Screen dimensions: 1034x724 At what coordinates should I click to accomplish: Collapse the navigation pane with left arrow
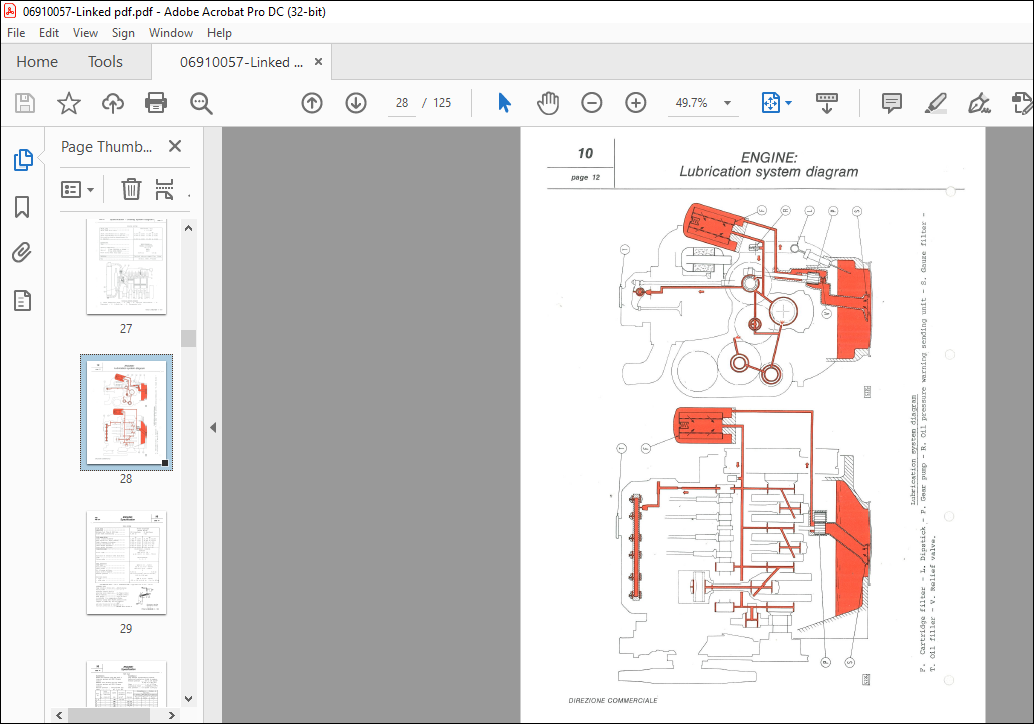(x=213, y=427)
